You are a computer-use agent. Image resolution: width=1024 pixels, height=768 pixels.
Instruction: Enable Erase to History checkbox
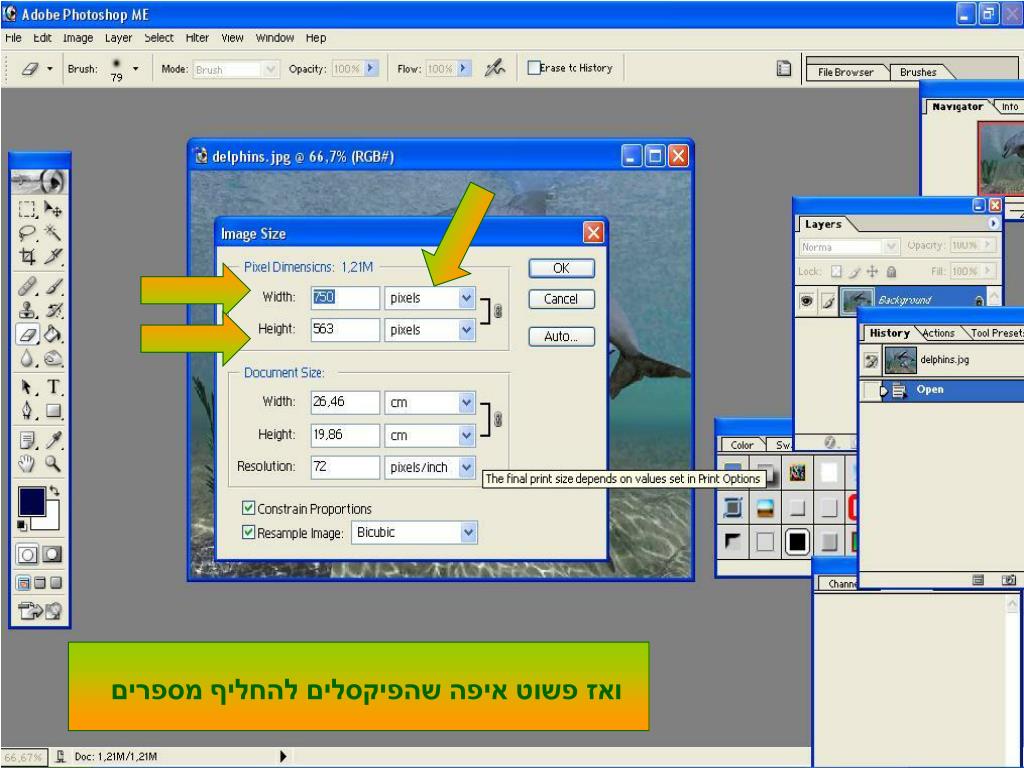(x=534, y=68)
